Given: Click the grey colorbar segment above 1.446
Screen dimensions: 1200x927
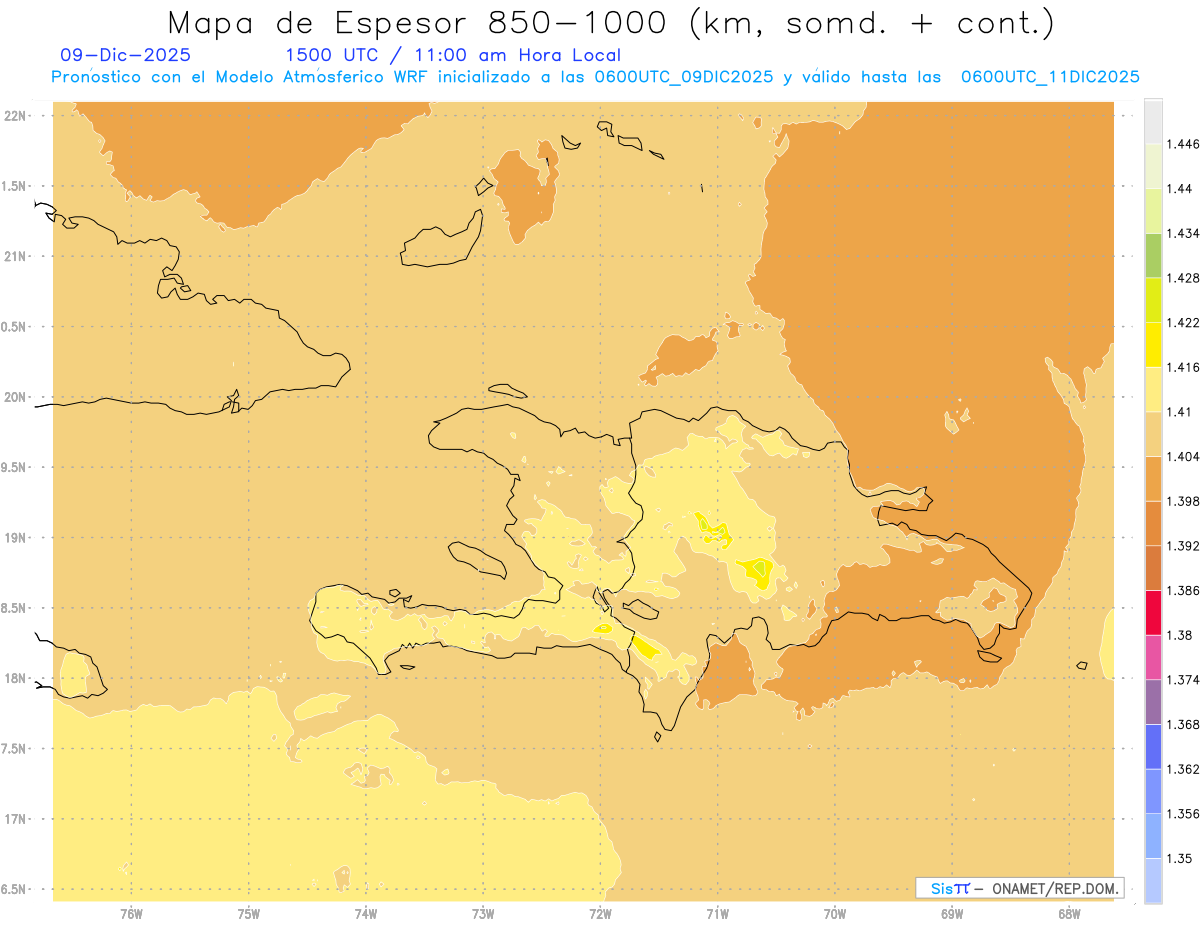Looking at the screenshot, I should [x=1154, y=121].
